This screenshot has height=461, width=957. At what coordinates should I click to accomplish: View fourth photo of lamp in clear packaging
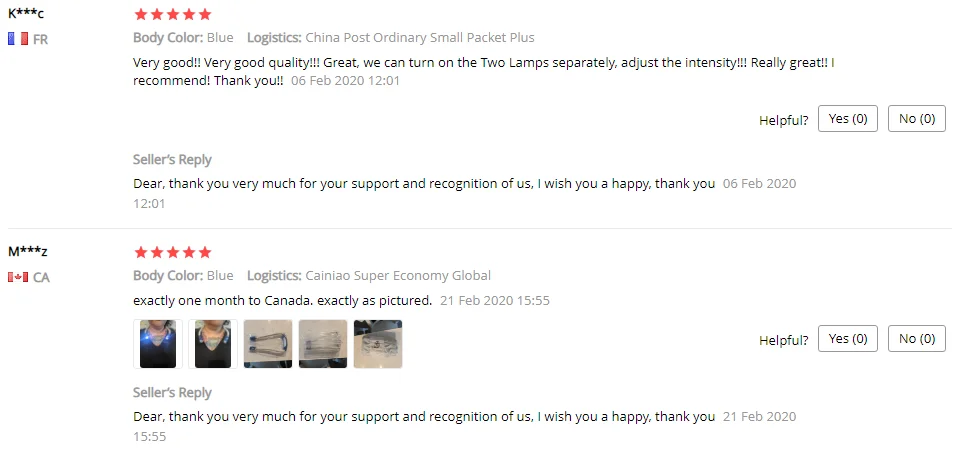point(323,344)
